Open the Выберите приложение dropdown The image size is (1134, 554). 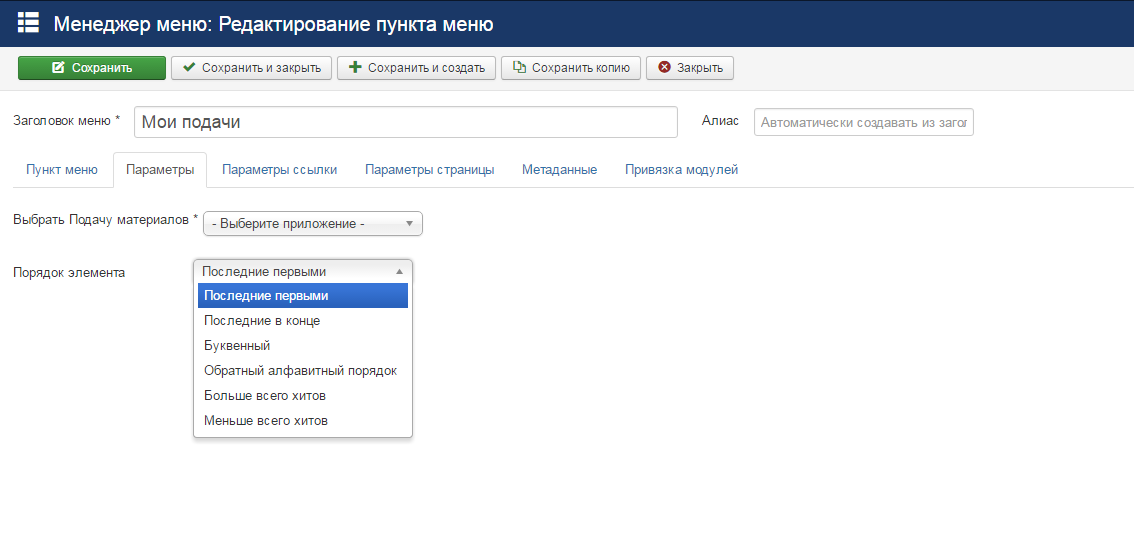312,223
